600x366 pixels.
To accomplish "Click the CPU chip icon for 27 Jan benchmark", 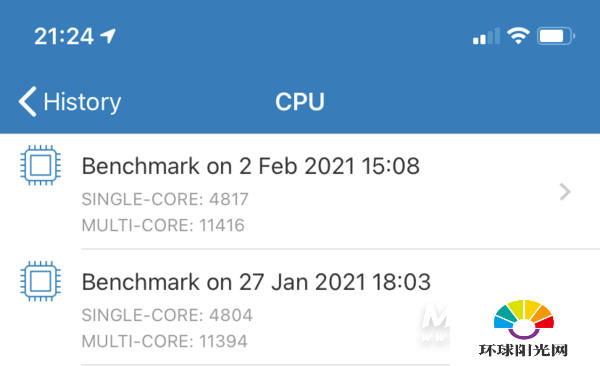I will 40,281.
